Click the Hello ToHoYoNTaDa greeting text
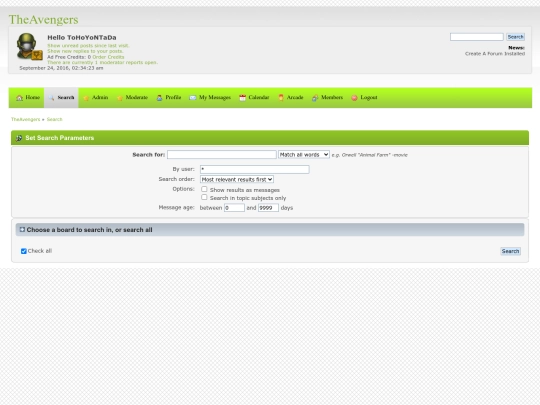 [82, 38]
